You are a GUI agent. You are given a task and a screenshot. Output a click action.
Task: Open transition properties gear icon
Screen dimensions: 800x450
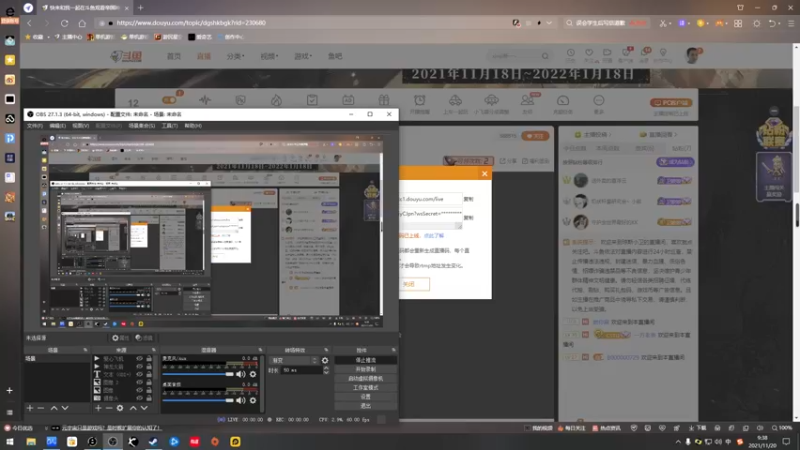coord(325,360)
